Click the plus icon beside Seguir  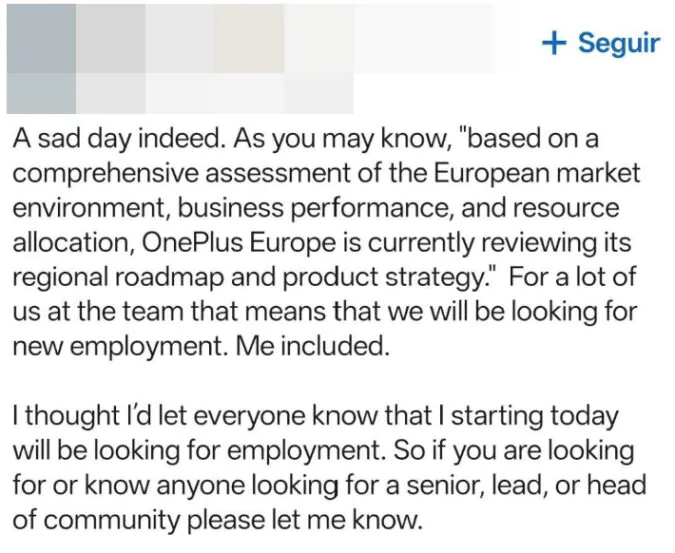click(x=553, y=43)
